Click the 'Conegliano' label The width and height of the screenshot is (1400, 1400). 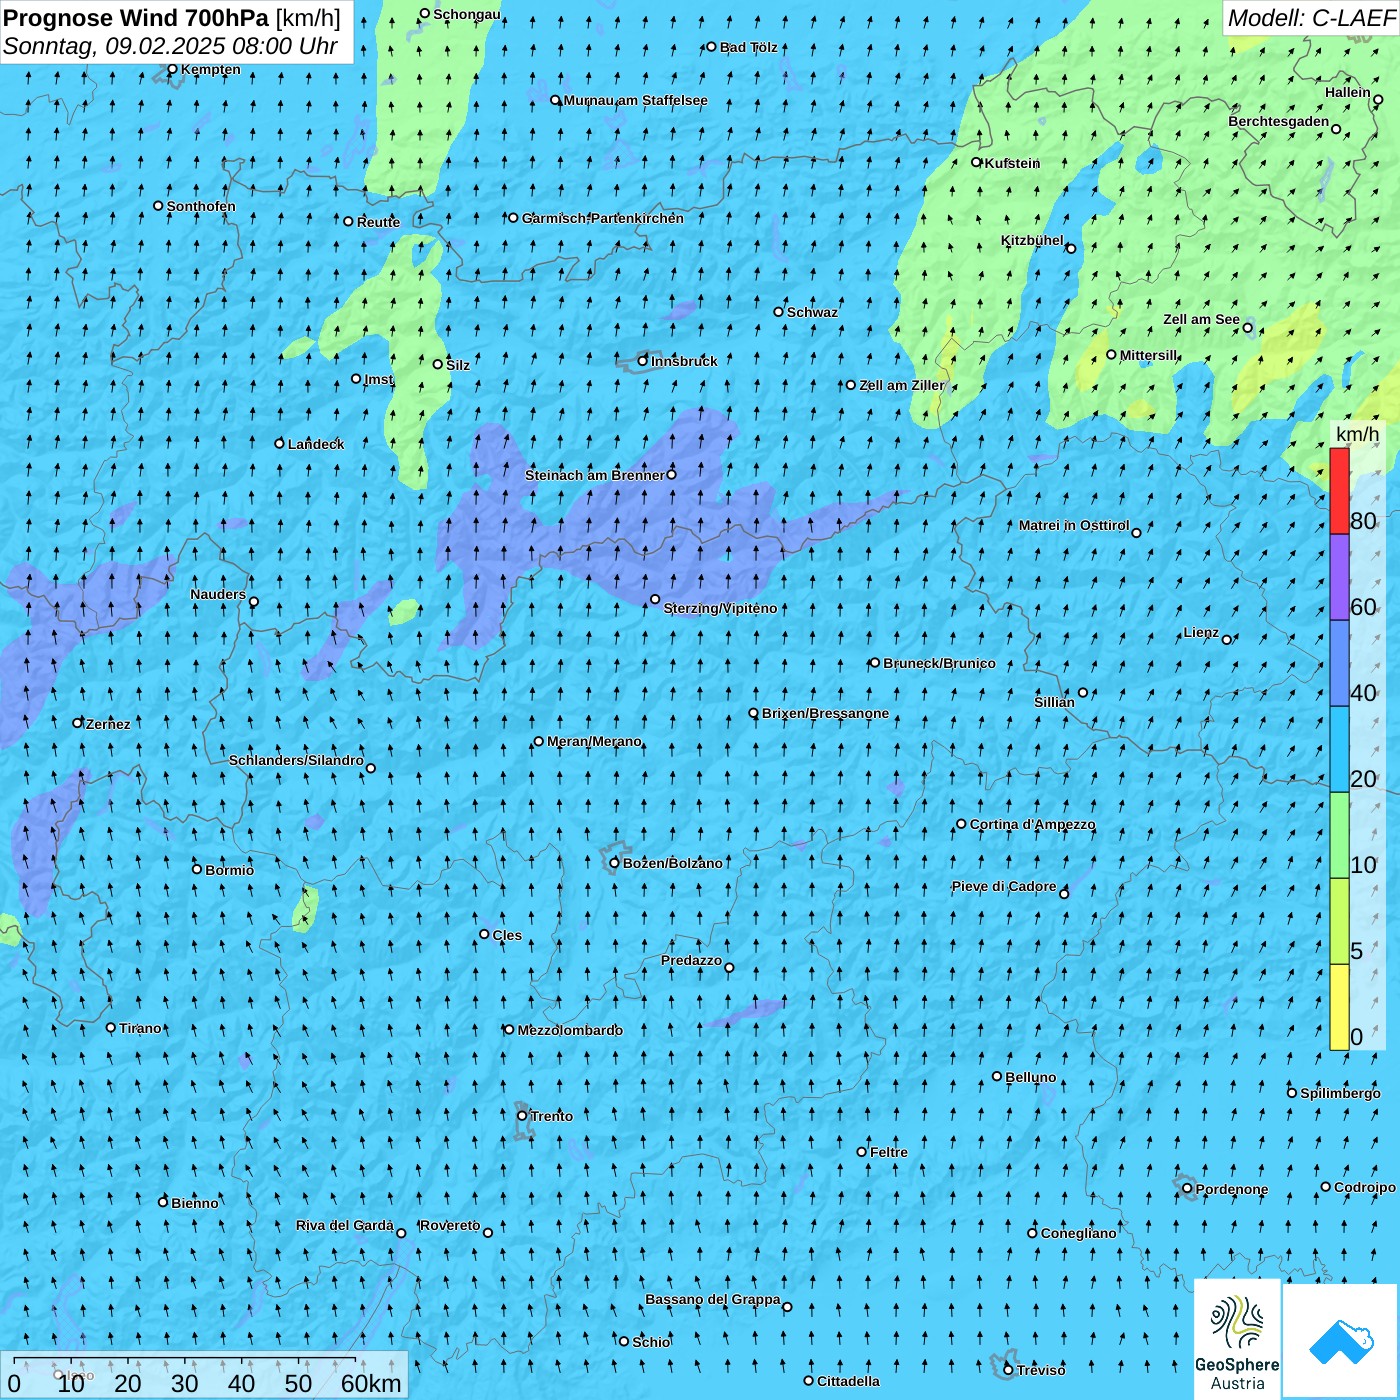[1078, 1233]
